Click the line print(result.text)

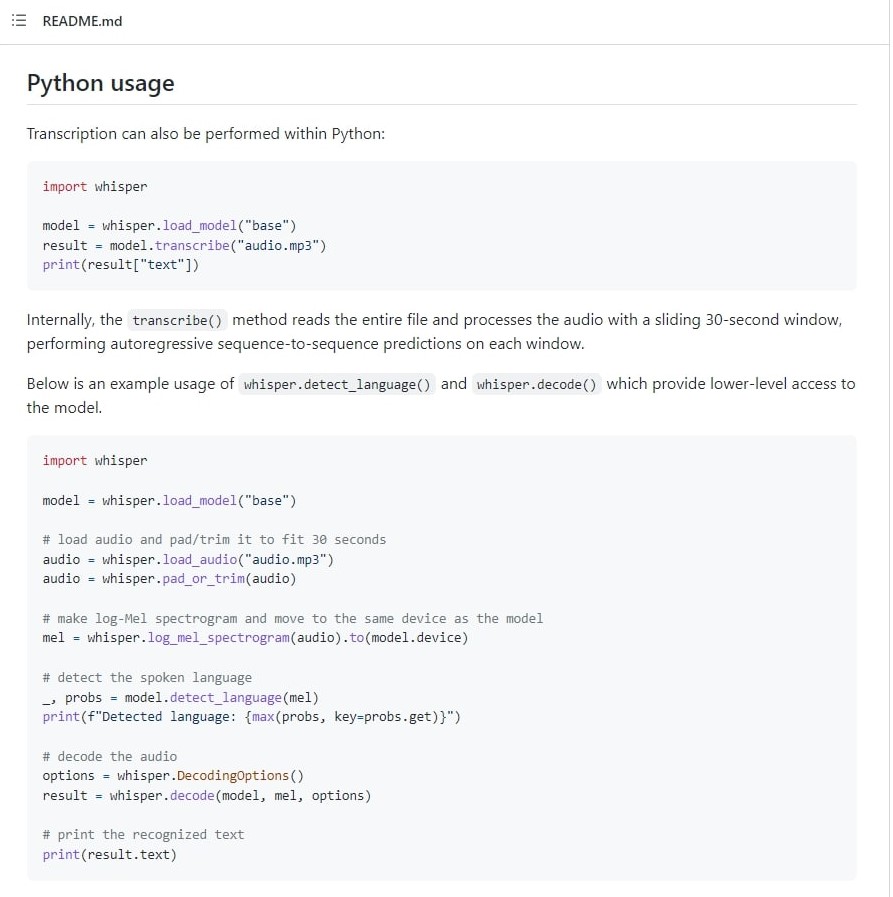110,855
